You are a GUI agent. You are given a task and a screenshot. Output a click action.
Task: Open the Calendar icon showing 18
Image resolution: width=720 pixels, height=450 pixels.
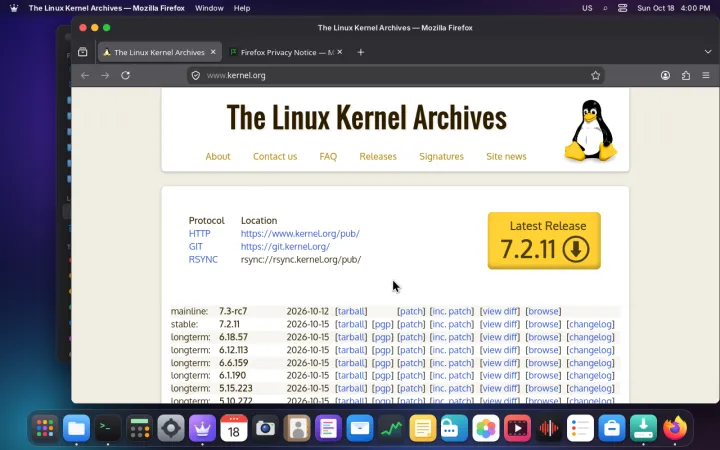pos(234,428)
